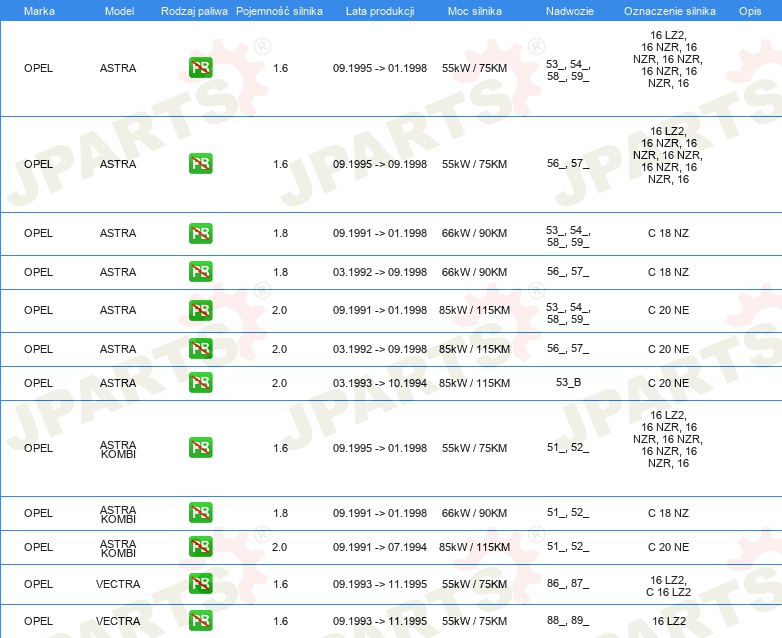Click the Pojemność silnika column header
This screenshot has height=638, width=782.
(279, 11)
